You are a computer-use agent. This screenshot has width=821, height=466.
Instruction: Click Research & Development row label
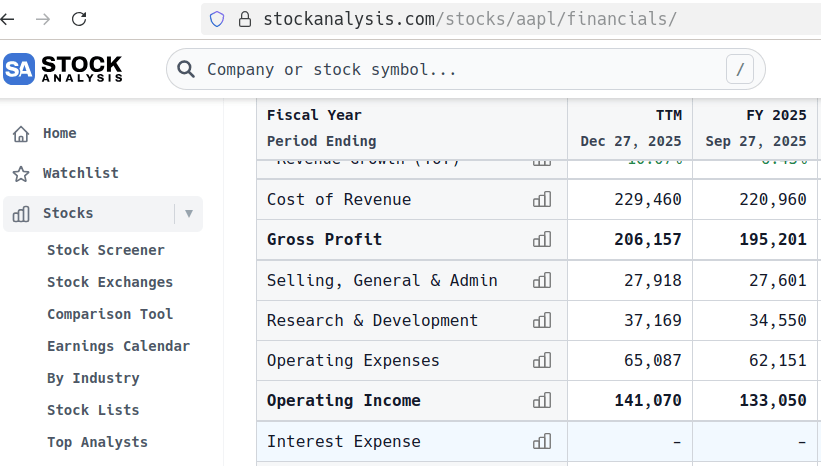click(x=372, y=320)
